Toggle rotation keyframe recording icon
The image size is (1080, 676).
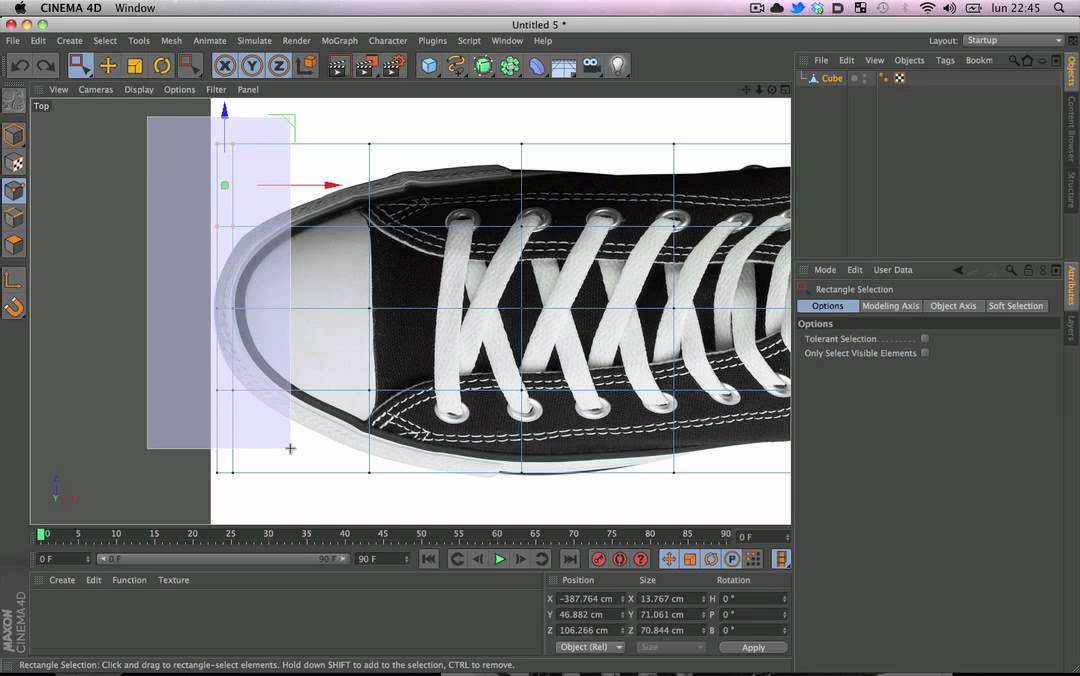pyautogui.click(x=712, y=560)
